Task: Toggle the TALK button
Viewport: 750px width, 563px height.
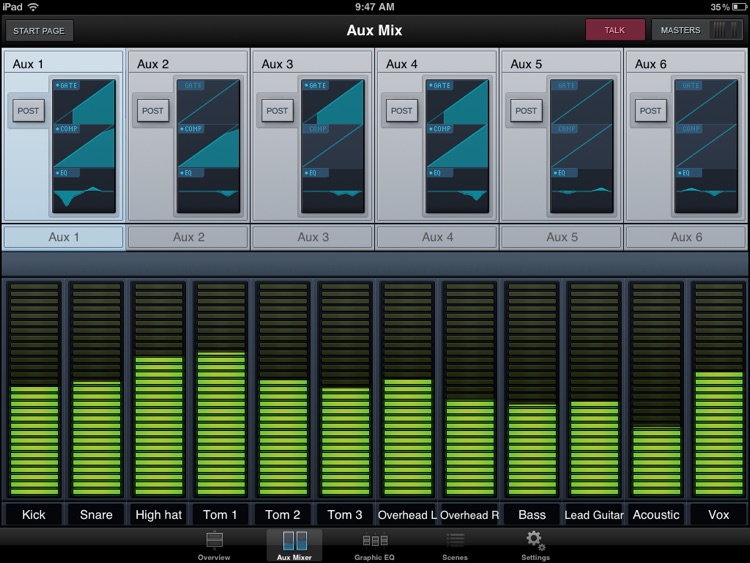Action: click(x=615, y=30)
